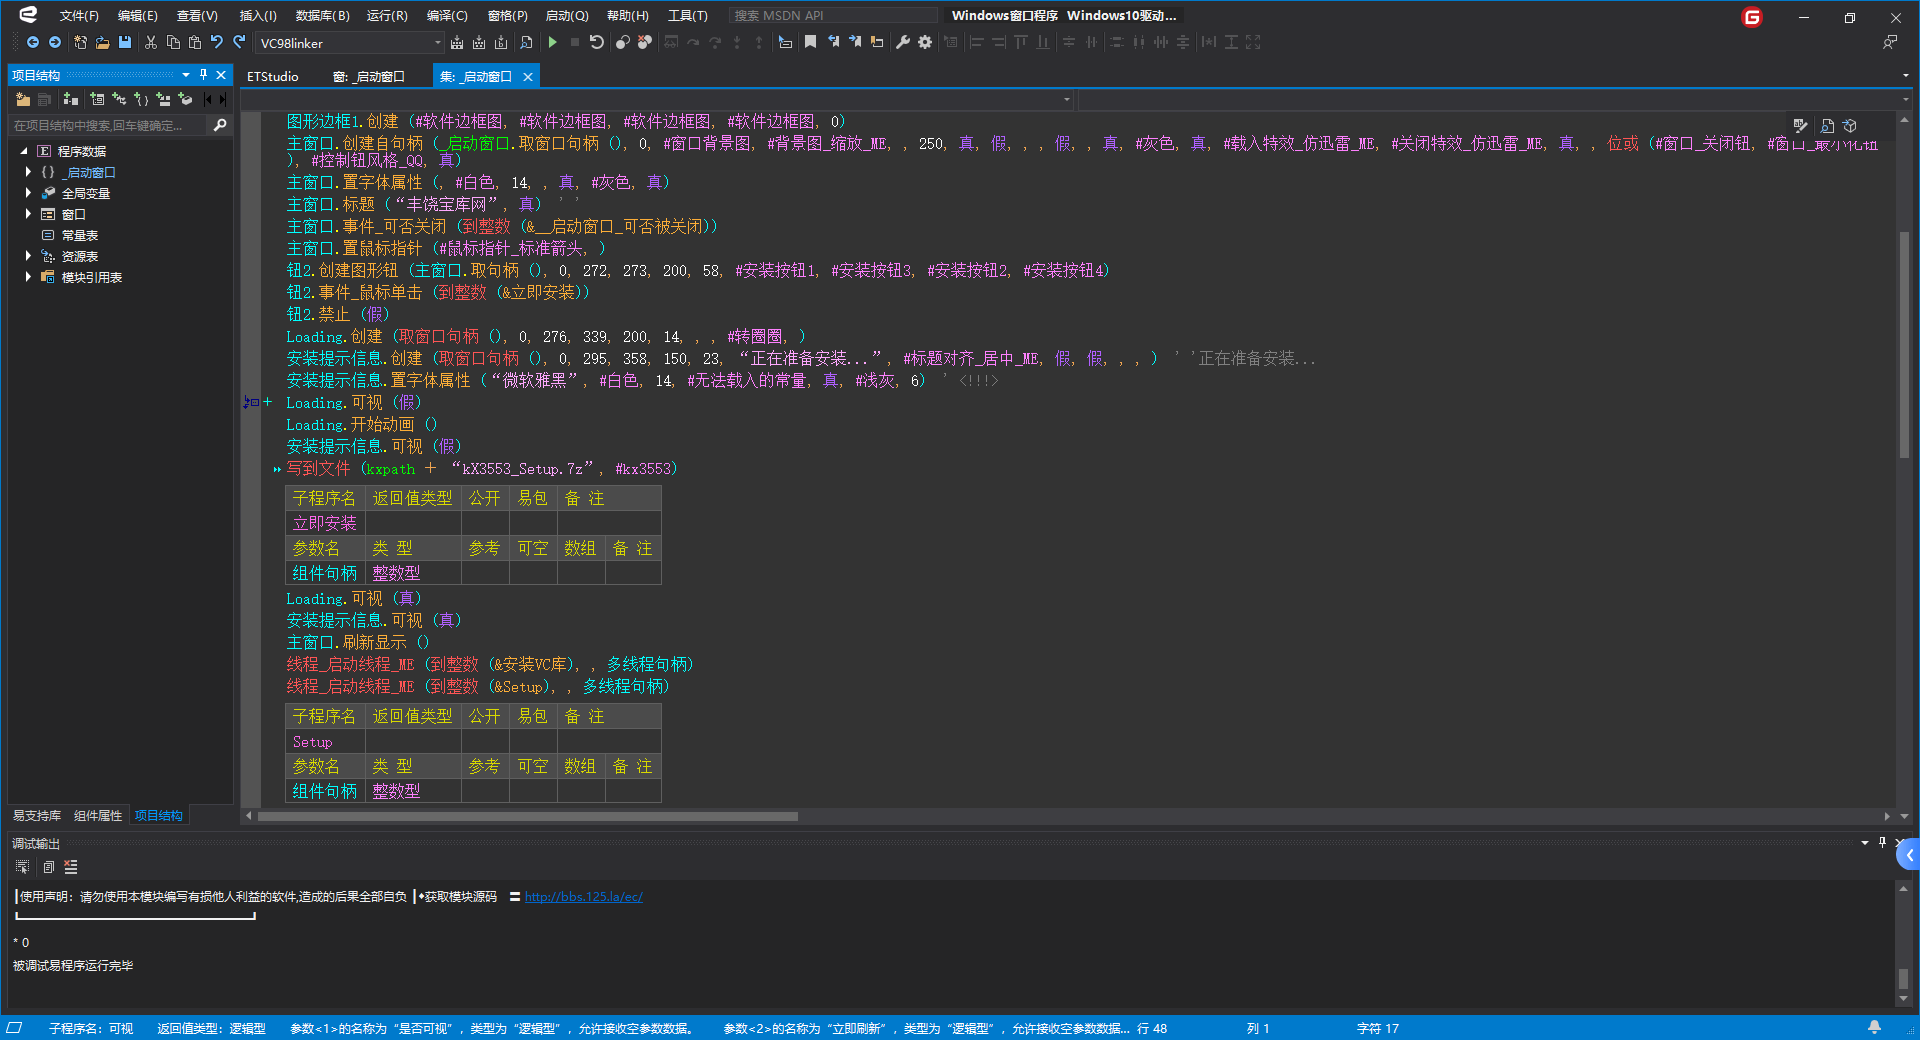Screen dimensions: 1920x1040
Task: Click the redo arrow icon
Action: pos(239,42)
